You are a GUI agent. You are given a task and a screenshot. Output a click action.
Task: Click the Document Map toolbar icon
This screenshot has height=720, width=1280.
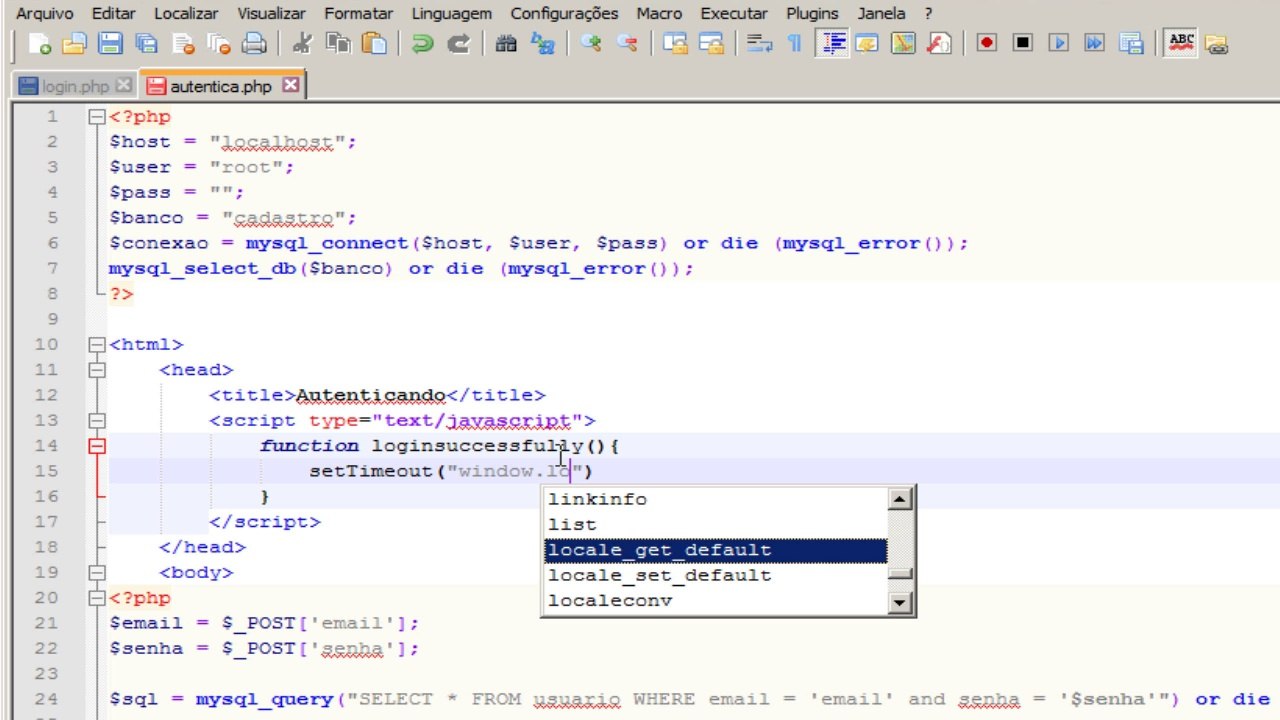tap(903, 44)
